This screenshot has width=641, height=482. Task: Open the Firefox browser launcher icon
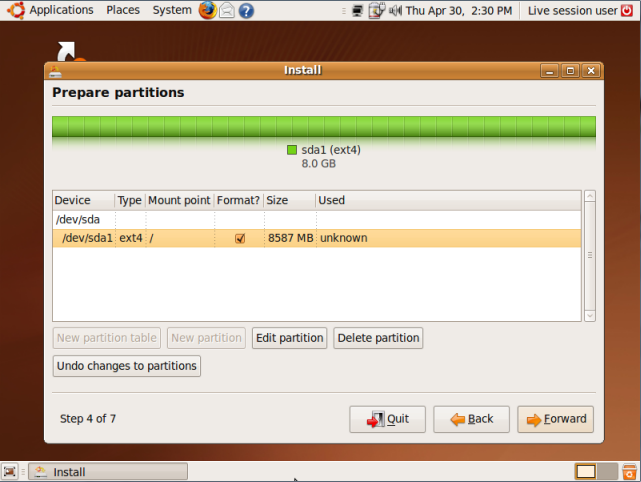[x=208, y=10]
